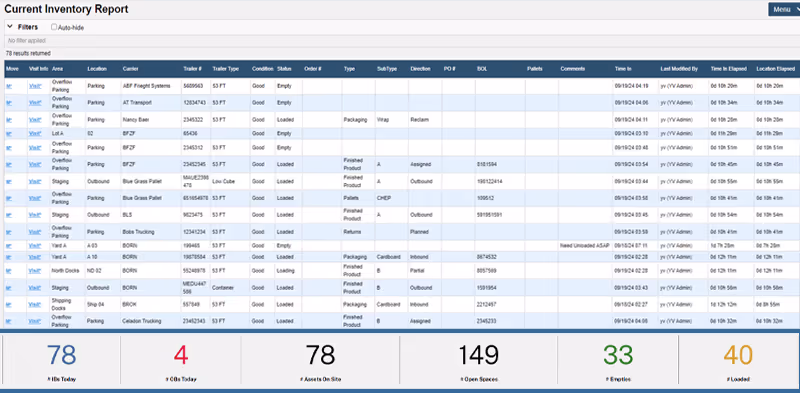Sort by the Condition column header

pos(262,69)
